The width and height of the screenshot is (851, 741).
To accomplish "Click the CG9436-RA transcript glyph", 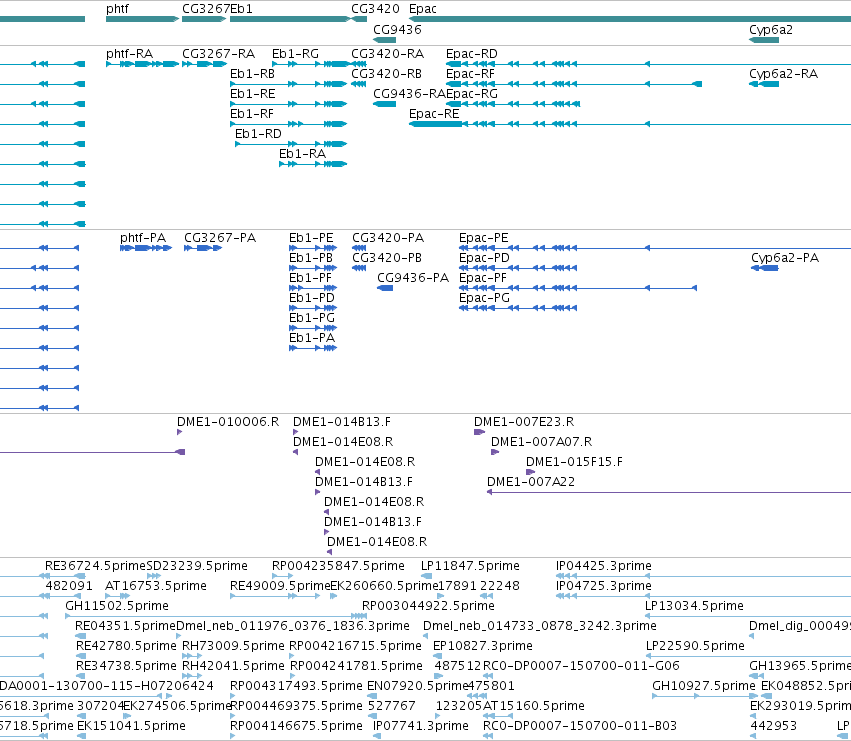I will coord(384,104).
